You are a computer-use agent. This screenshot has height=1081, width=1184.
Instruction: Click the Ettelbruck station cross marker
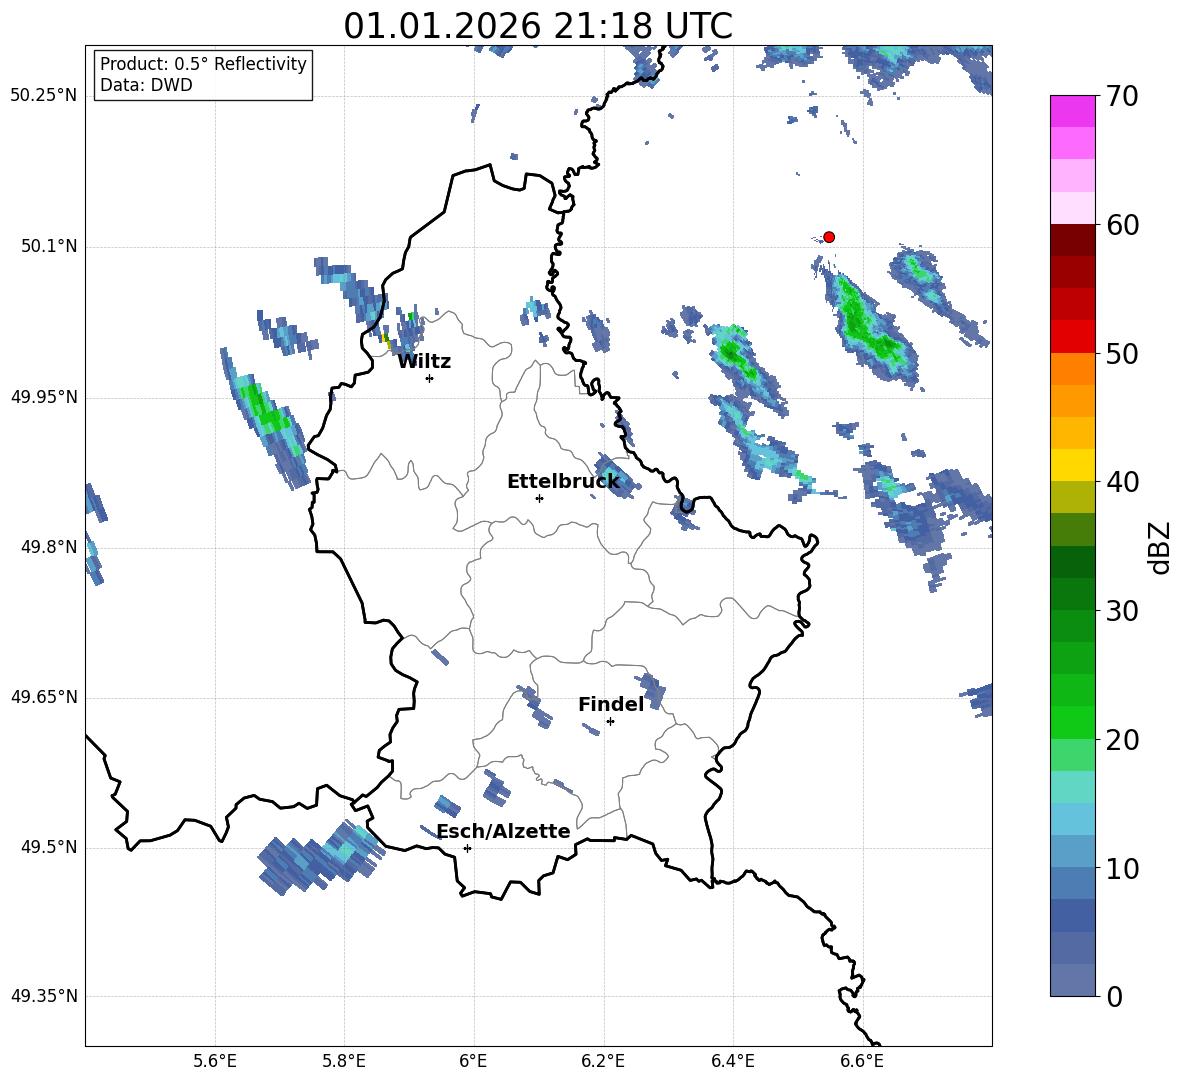539,498
